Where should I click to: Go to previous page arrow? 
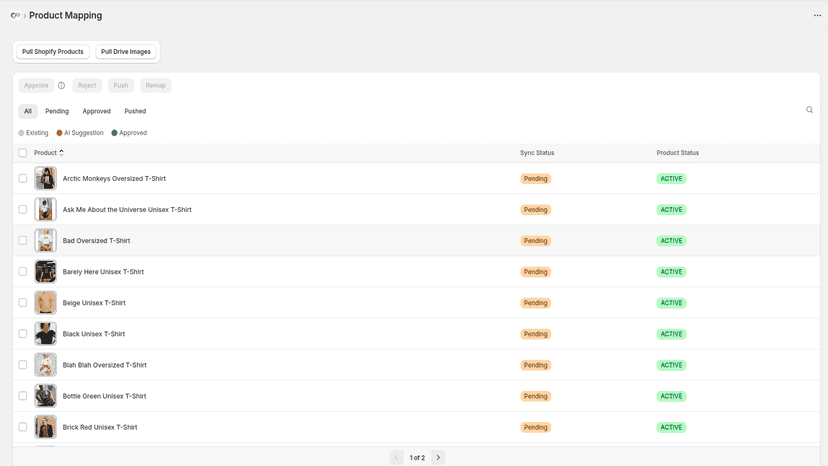pyautogui.click(x=397, y=458)
